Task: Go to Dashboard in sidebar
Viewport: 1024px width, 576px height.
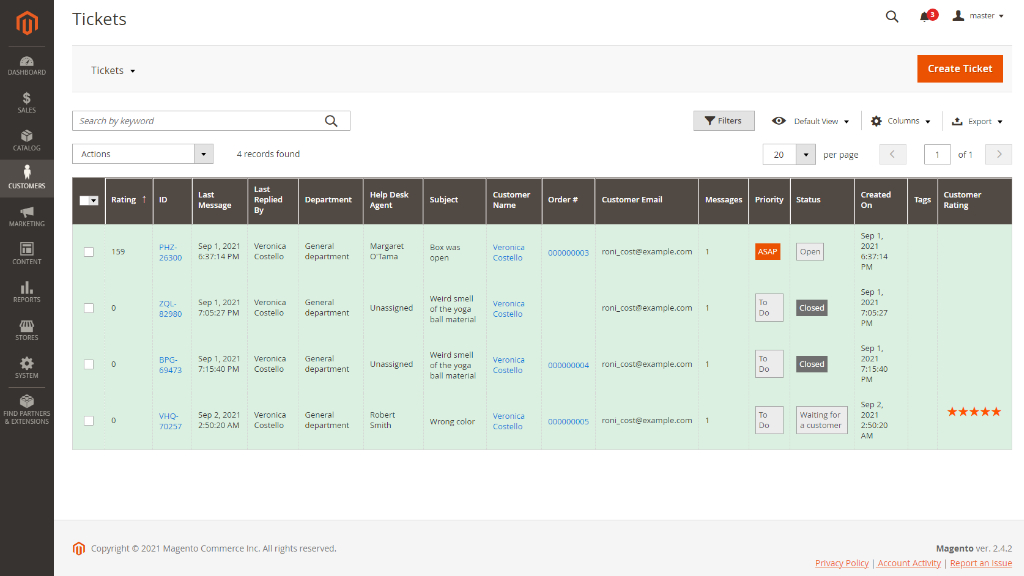Action: [27, 66]
